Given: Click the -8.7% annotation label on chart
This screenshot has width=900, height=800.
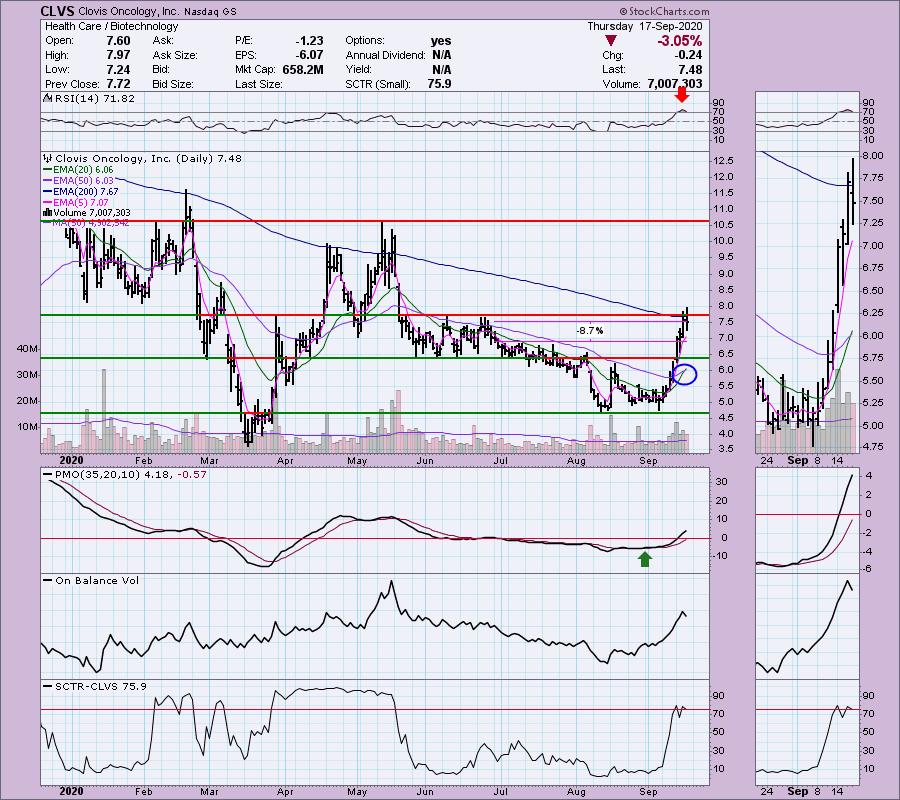Looking at the screenshot, I should [x=589, y=331].
